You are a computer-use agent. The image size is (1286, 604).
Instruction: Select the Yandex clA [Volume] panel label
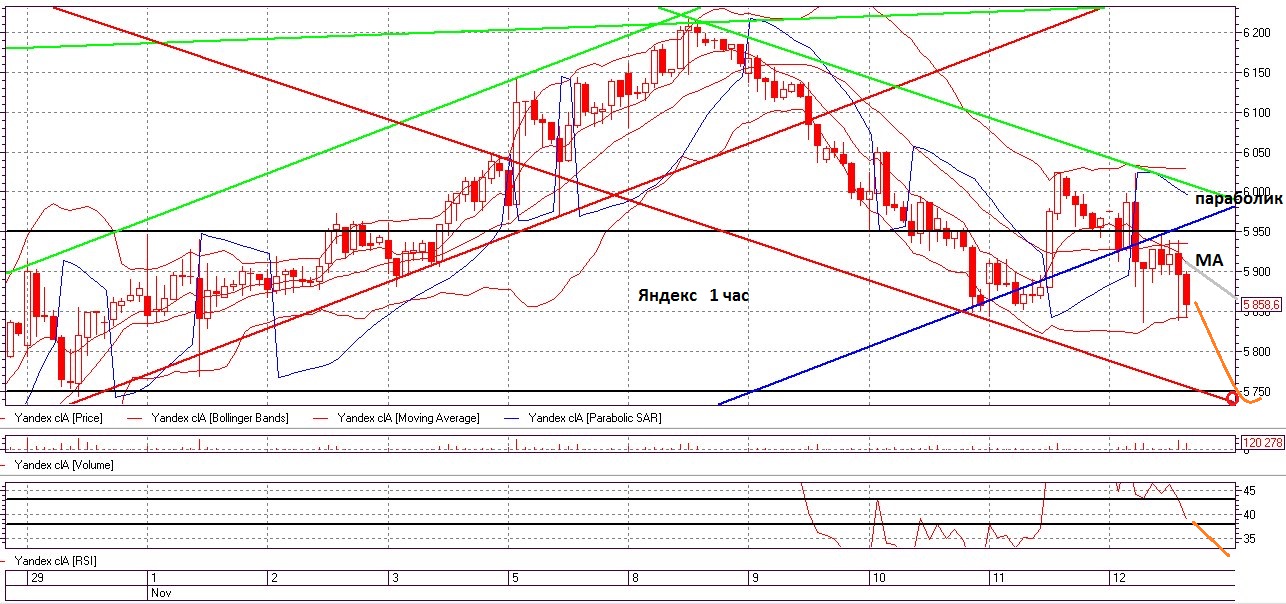[x=64, y=465]
